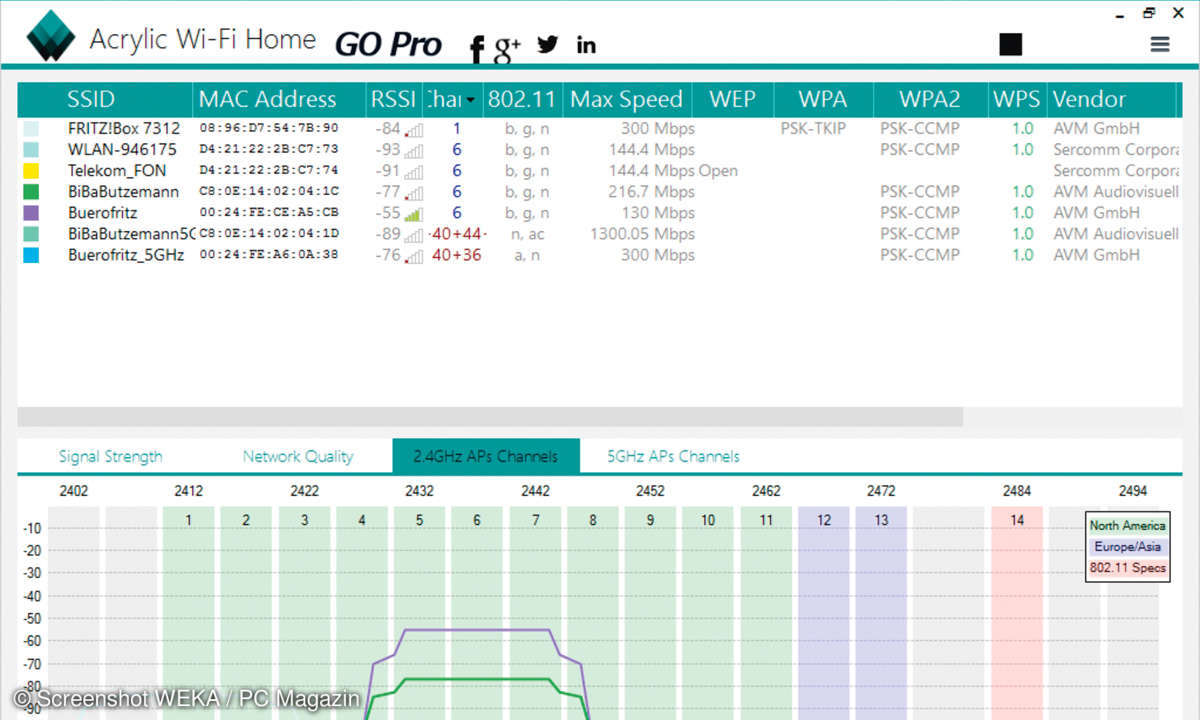1200x720 pixels.
Task: Select the 2.4GHz APs Channels tab
Action: click(486, 456)
